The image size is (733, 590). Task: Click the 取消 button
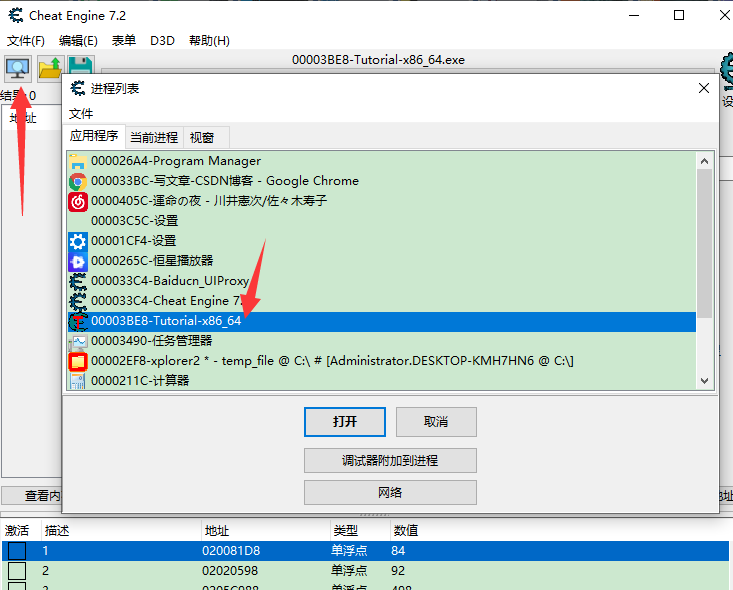point(436,422)
